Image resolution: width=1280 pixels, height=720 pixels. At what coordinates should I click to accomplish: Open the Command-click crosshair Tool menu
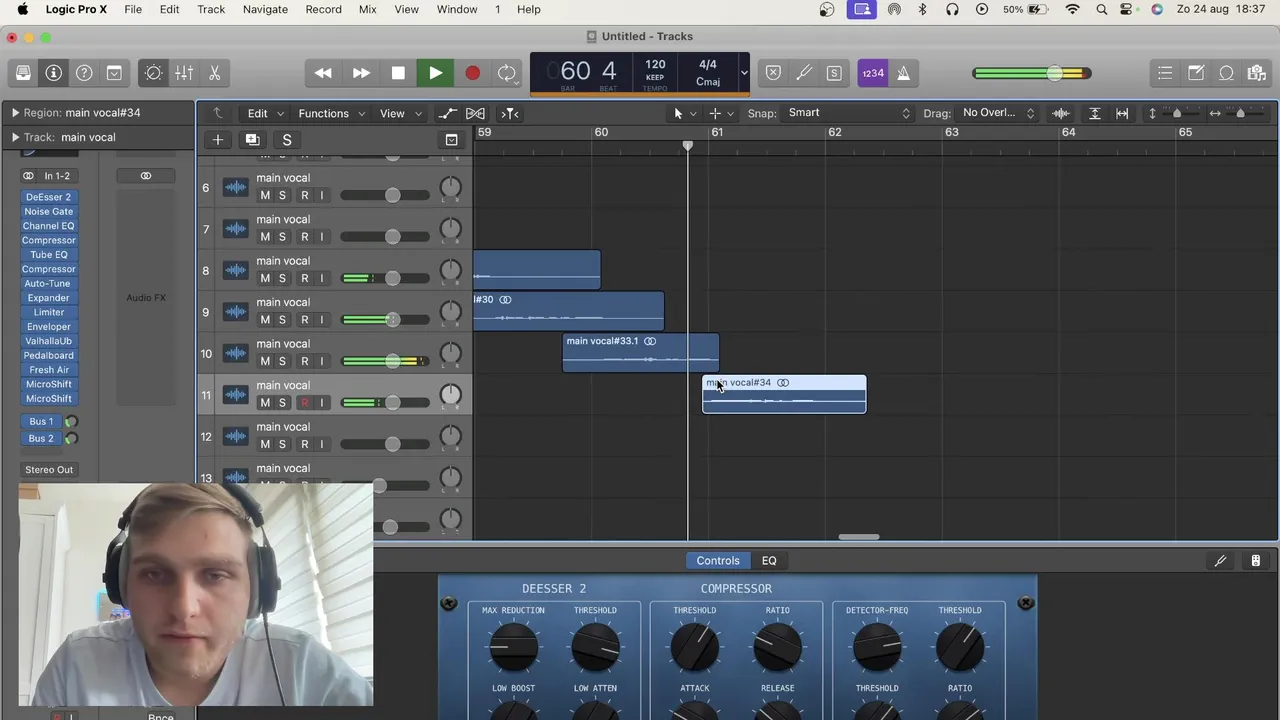point(719,113)
